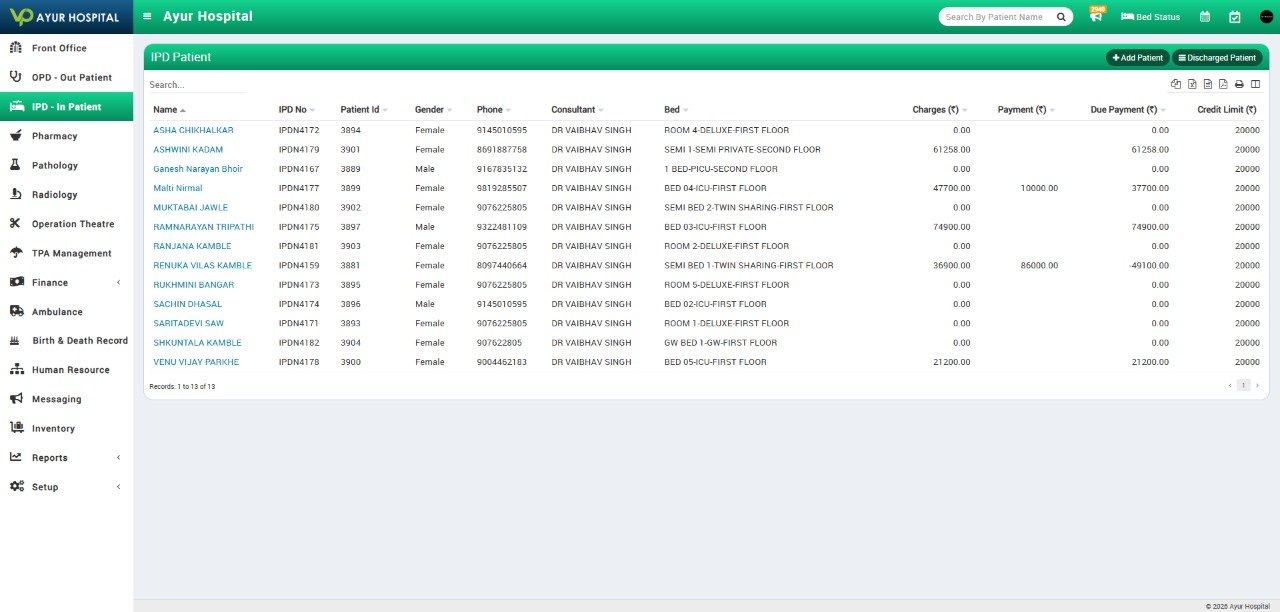Sort patients by Gender column
Screen dimensions: 1280x612
point(429,109)
